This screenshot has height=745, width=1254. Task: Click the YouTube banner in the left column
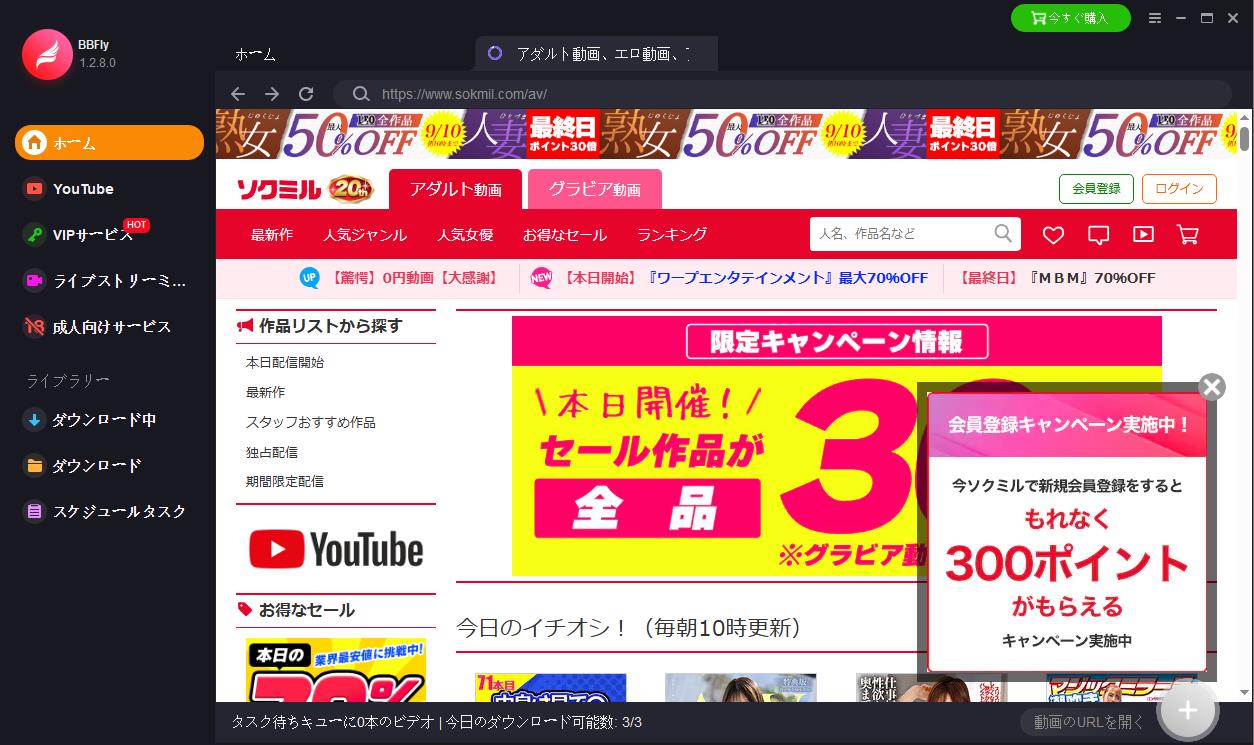coord(336,549)
